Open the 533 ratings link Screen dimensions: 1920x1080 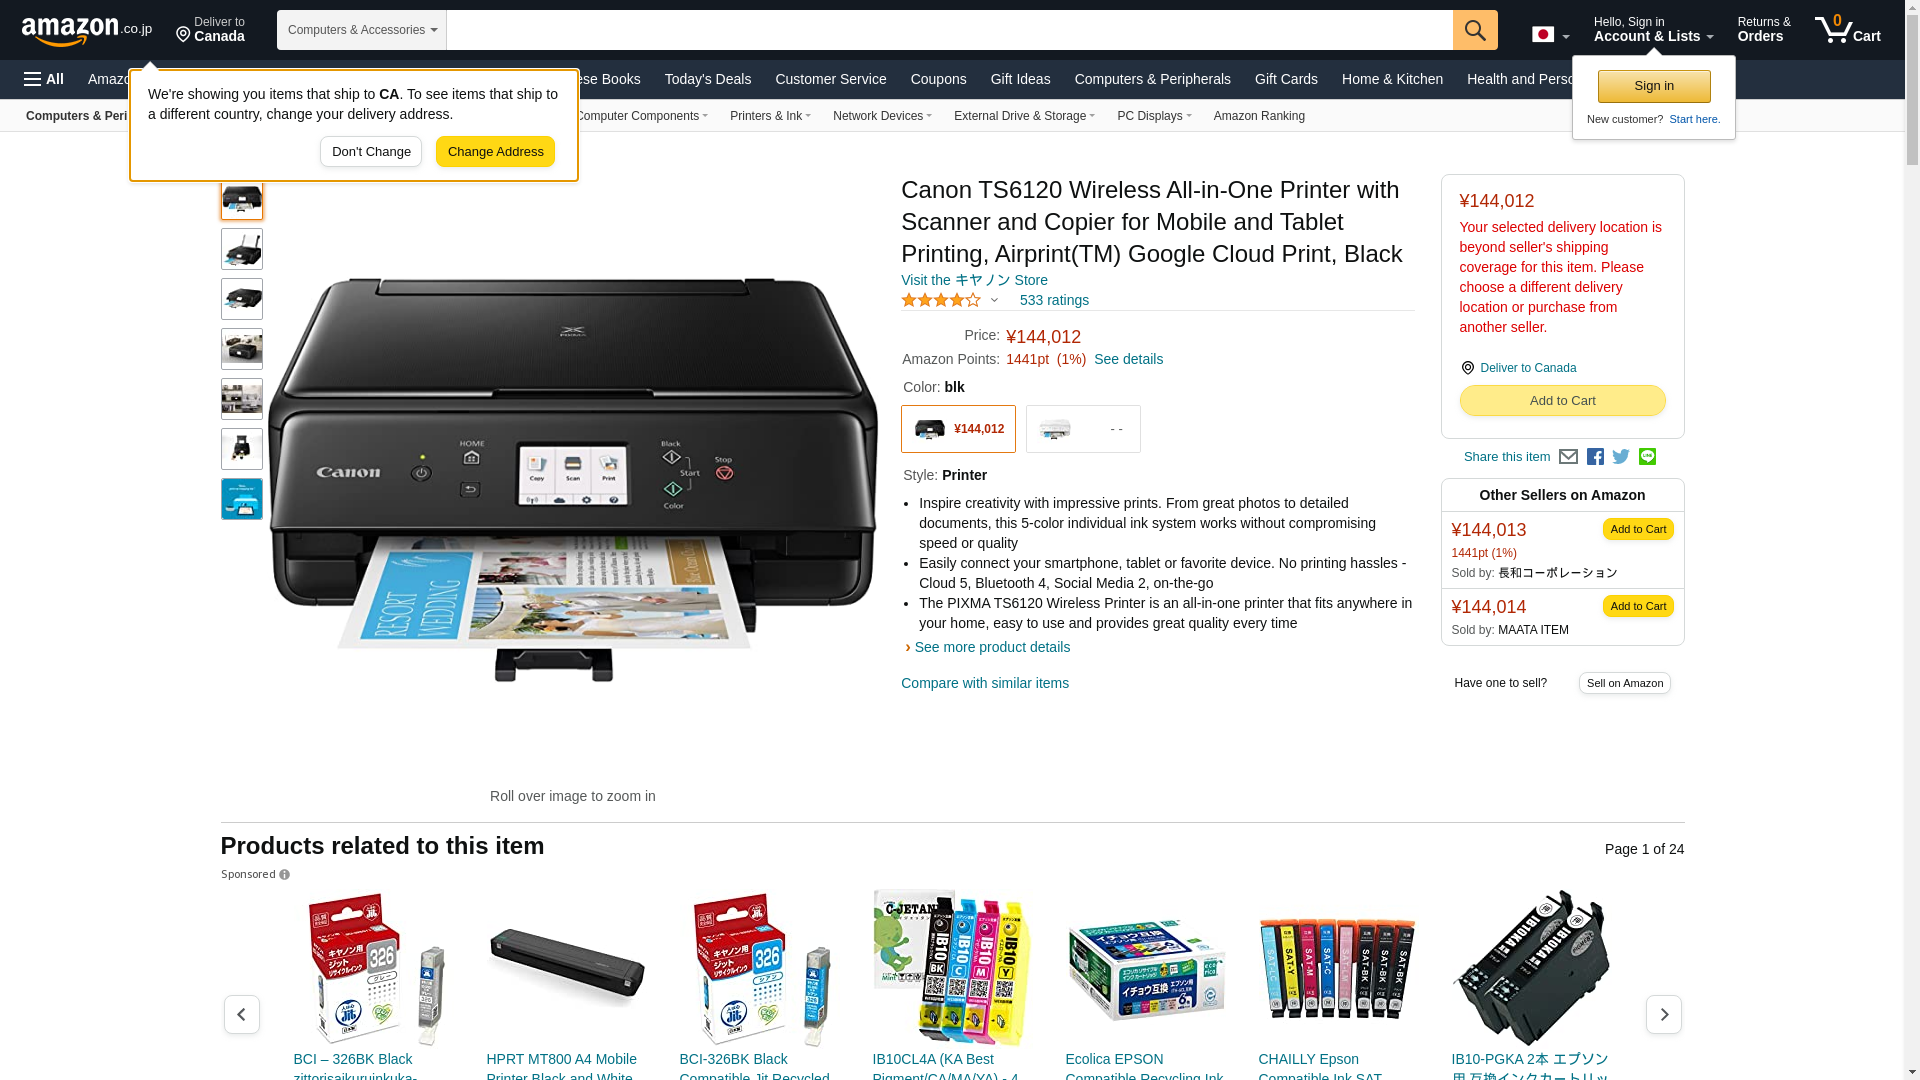[x=1054, y=300]
